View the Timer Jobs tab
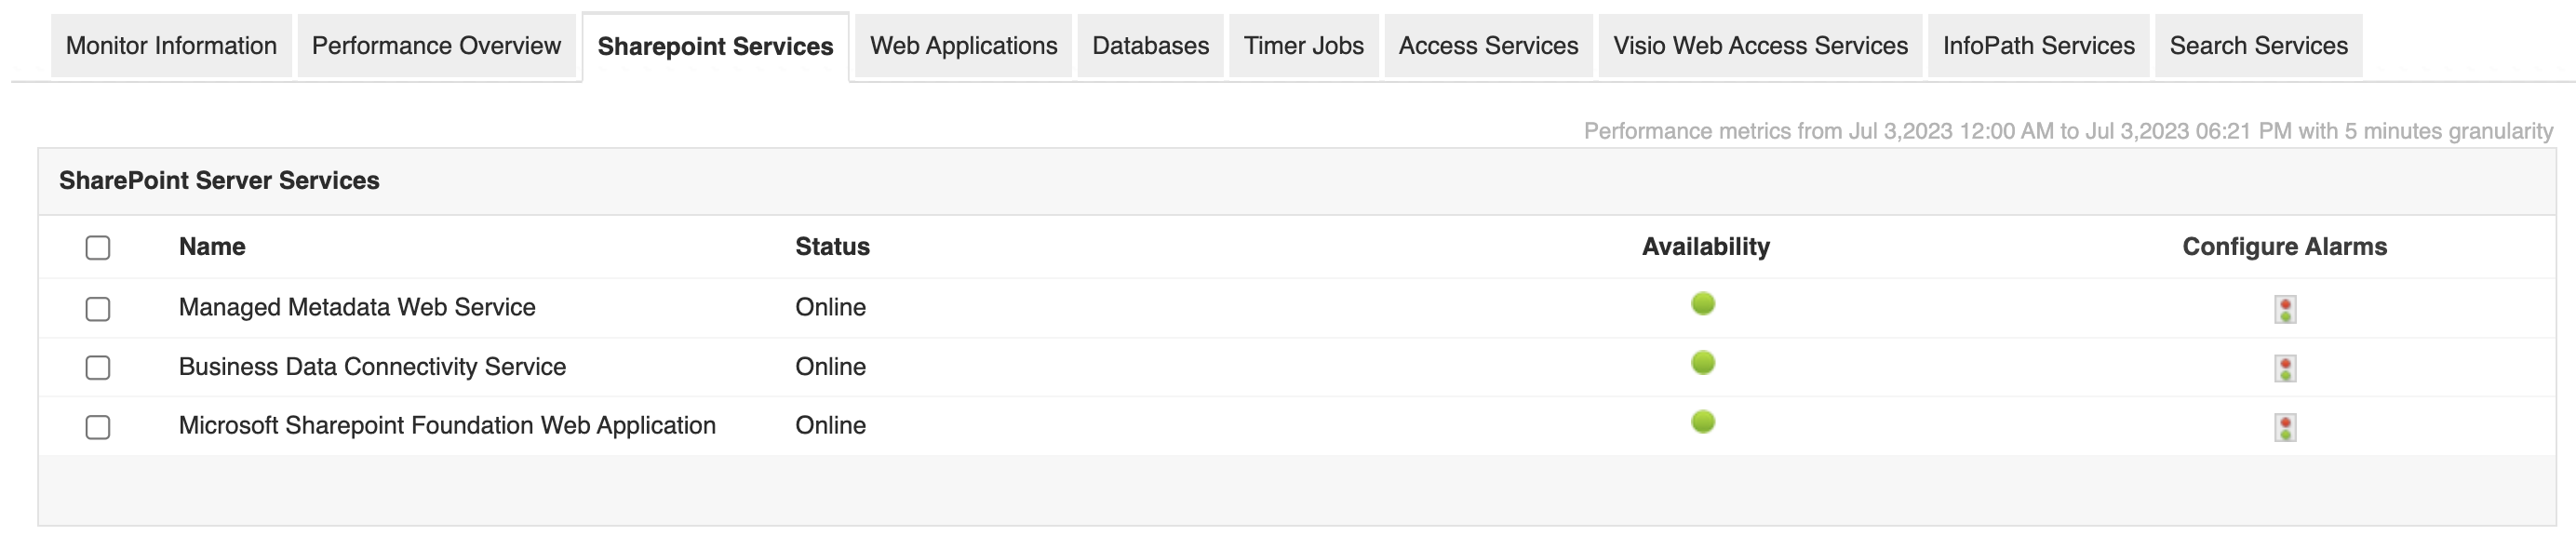 (x=1303, y=46)
